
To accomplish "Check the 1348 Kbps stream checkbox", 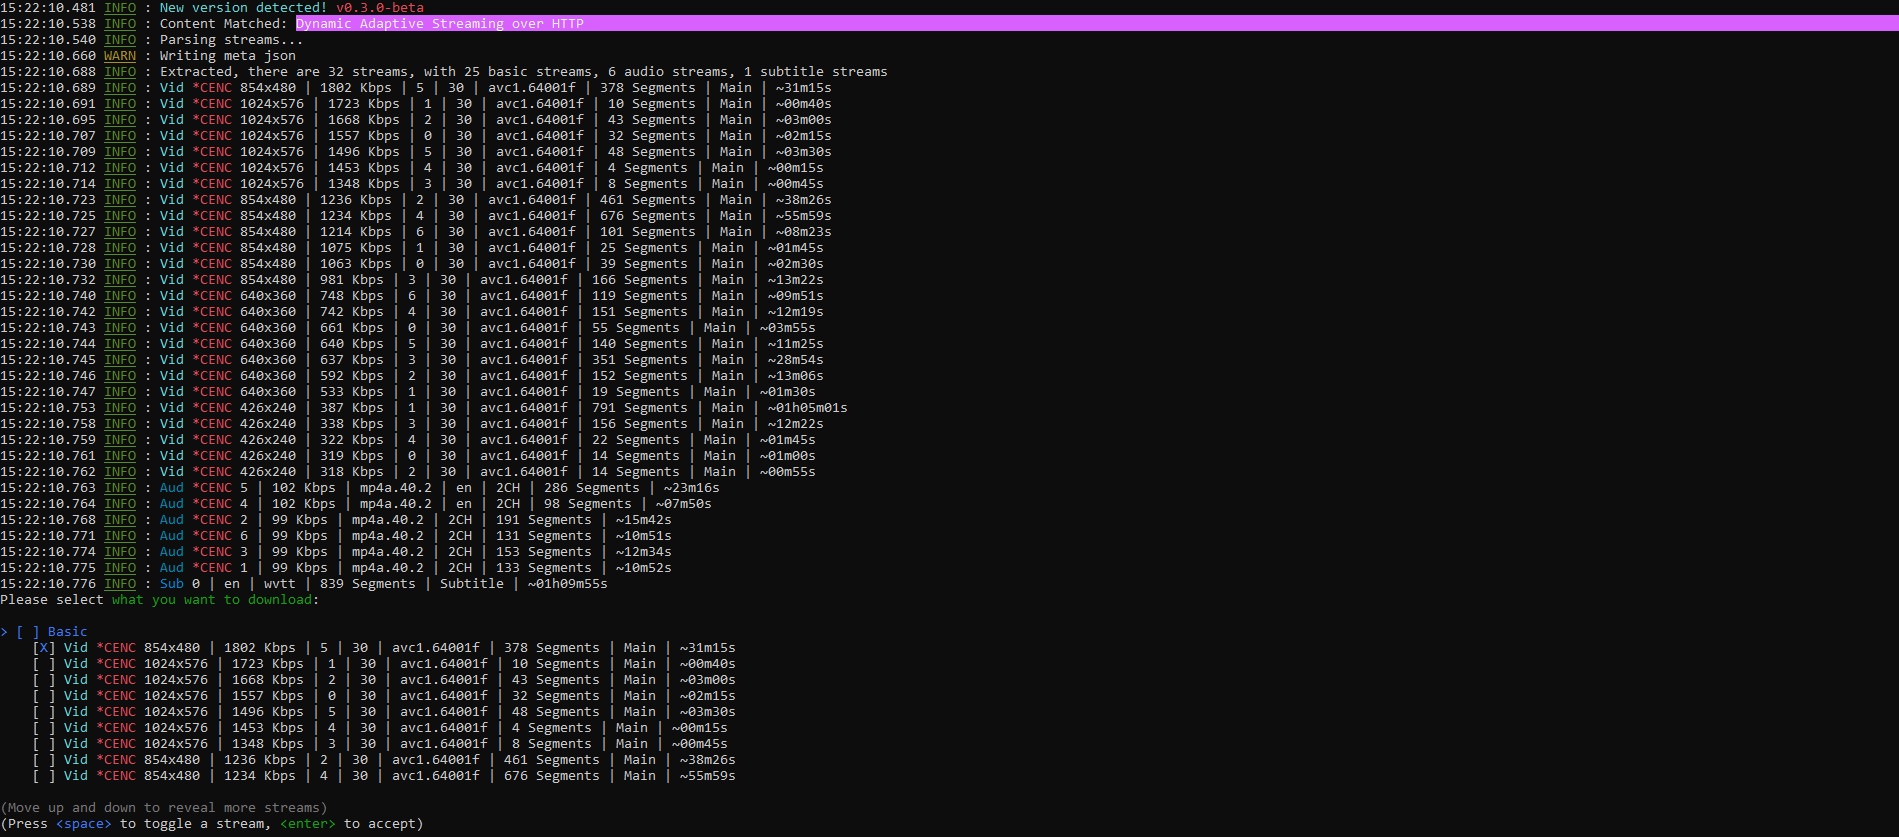I will 44,744.
